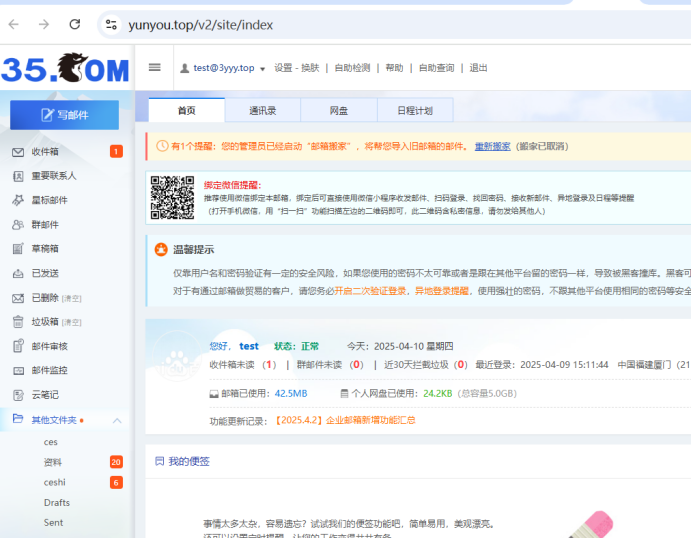Open the 资料 subfolder
Screen dimensions: 692x539
(x=53, y=462)
